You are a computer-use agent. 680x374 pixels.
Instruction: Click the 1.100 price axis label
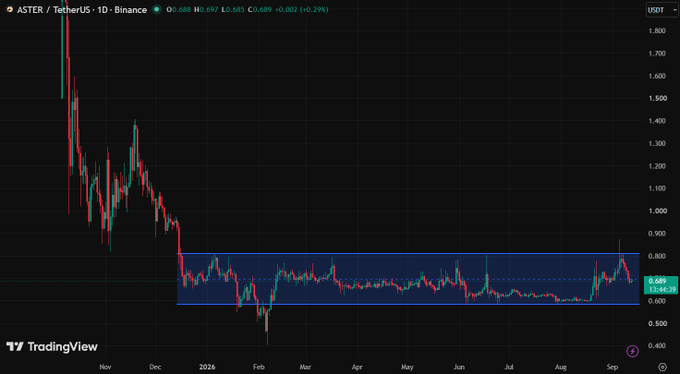(657, 189)
